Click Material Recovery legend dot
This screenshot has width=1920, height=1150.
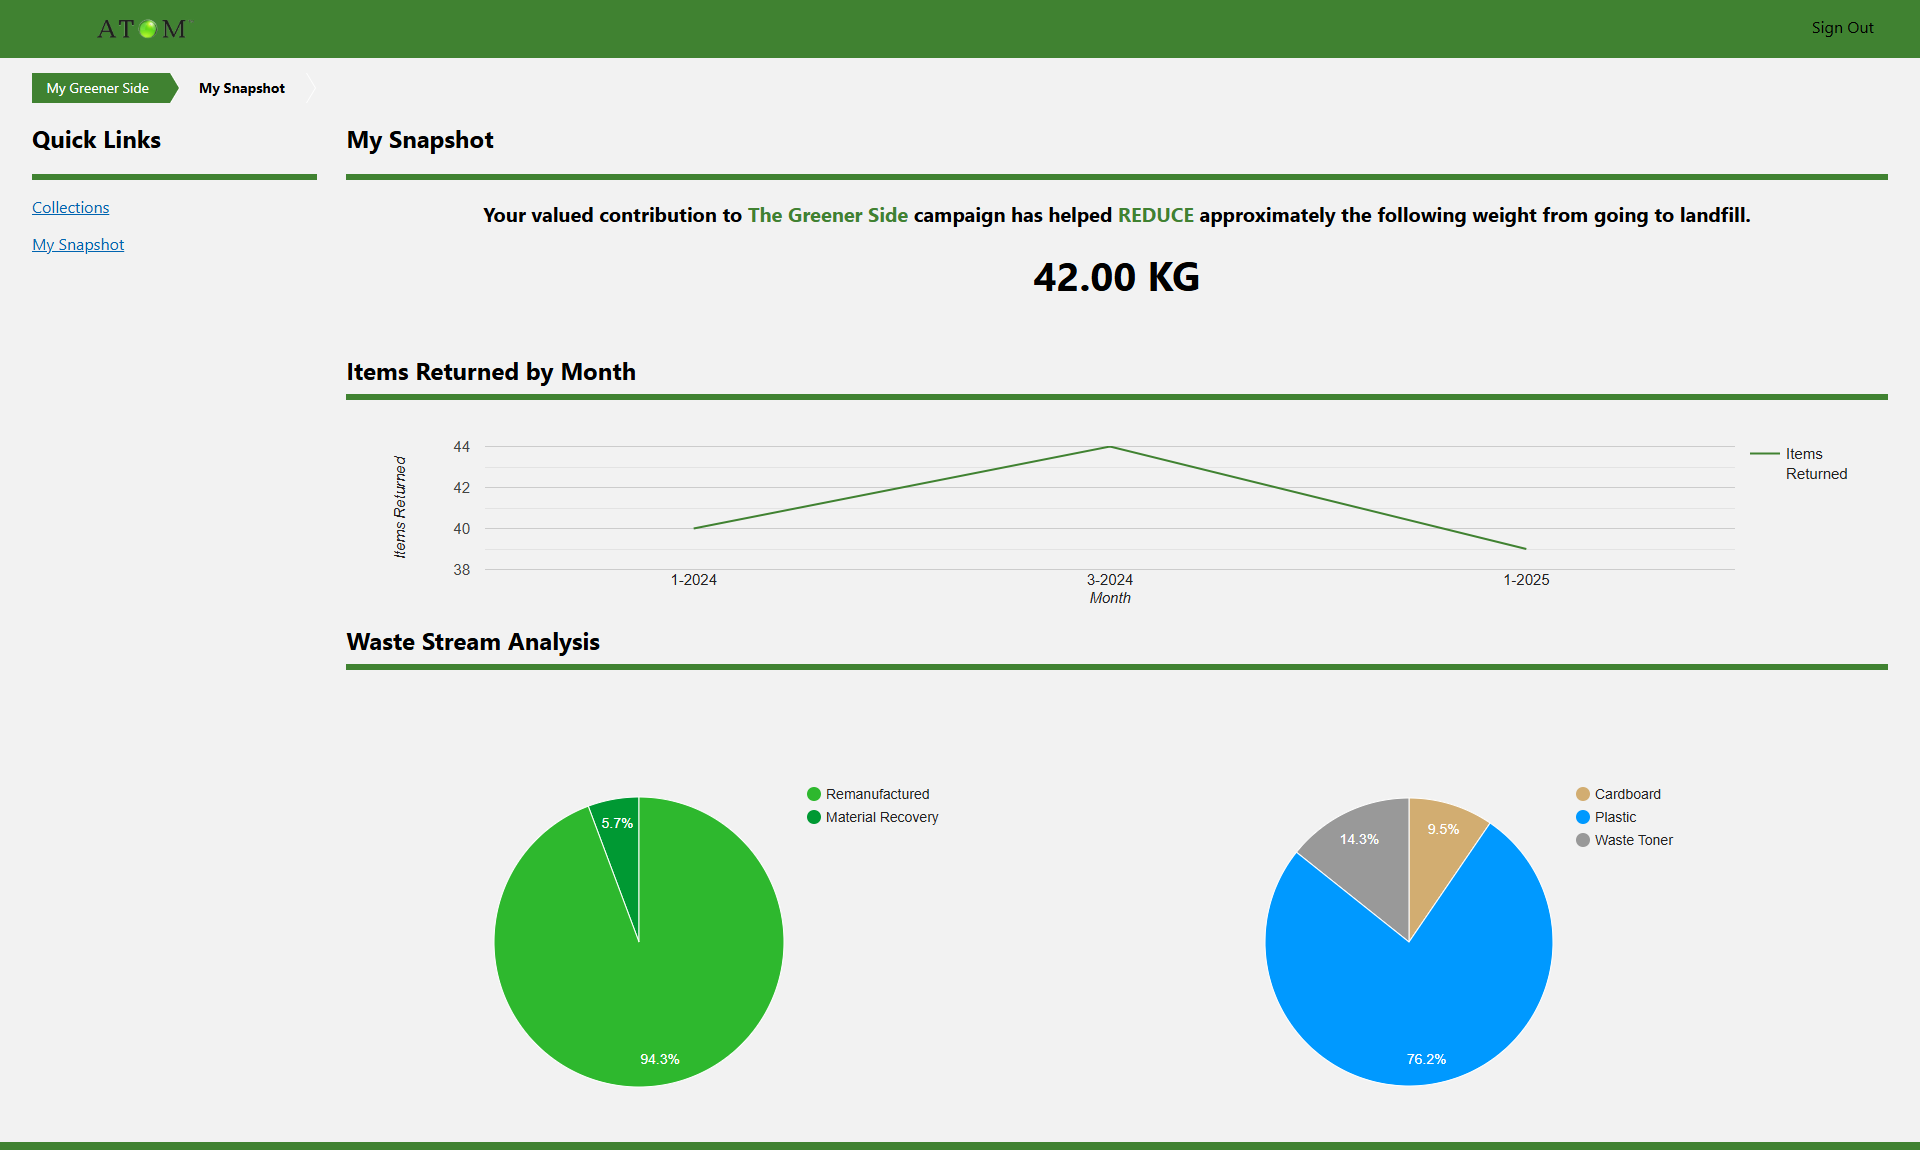click(x=814, y=817)
